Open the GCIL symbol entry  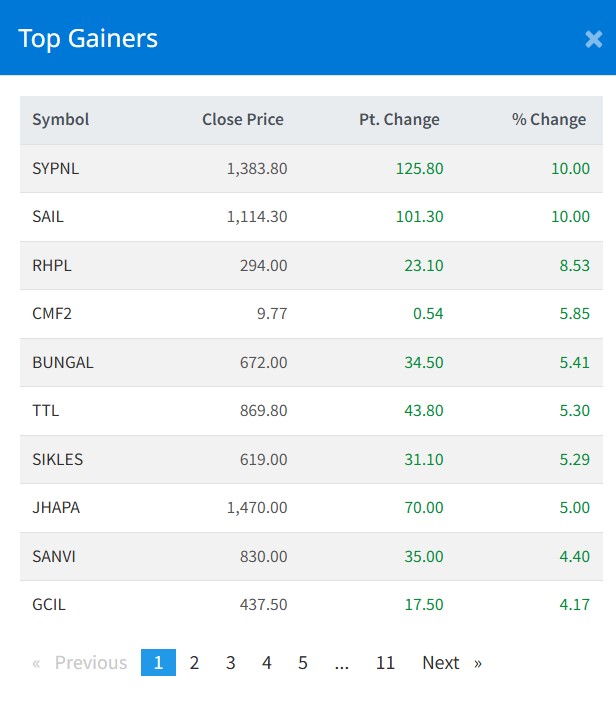point(49,605)
